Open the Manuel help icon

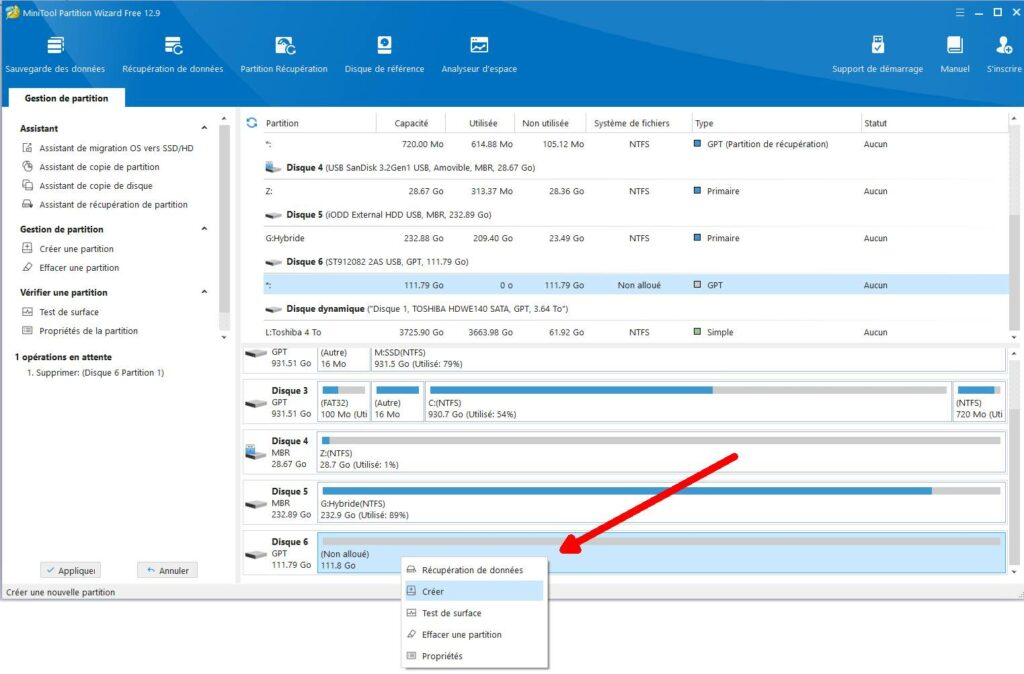[954, 54]
